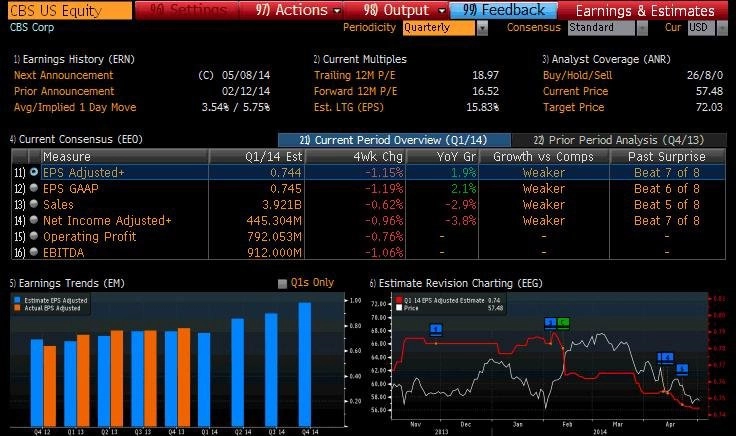Open Analyst Coverage (ANR) section link
Image resolution: width=736 pixels, height=436 pixels.
click(606, 59)
